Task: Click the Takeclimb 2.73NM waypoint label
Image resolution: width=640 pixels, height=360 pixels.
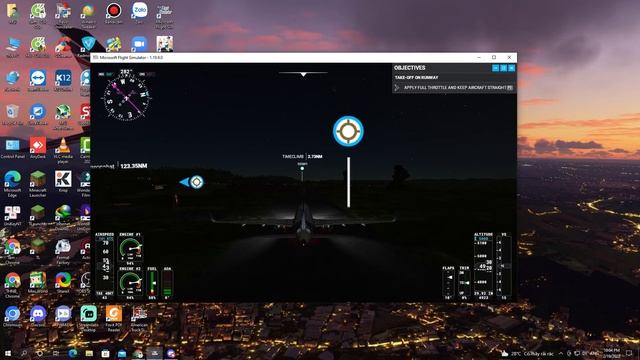Action: click(x=302, y=156)
